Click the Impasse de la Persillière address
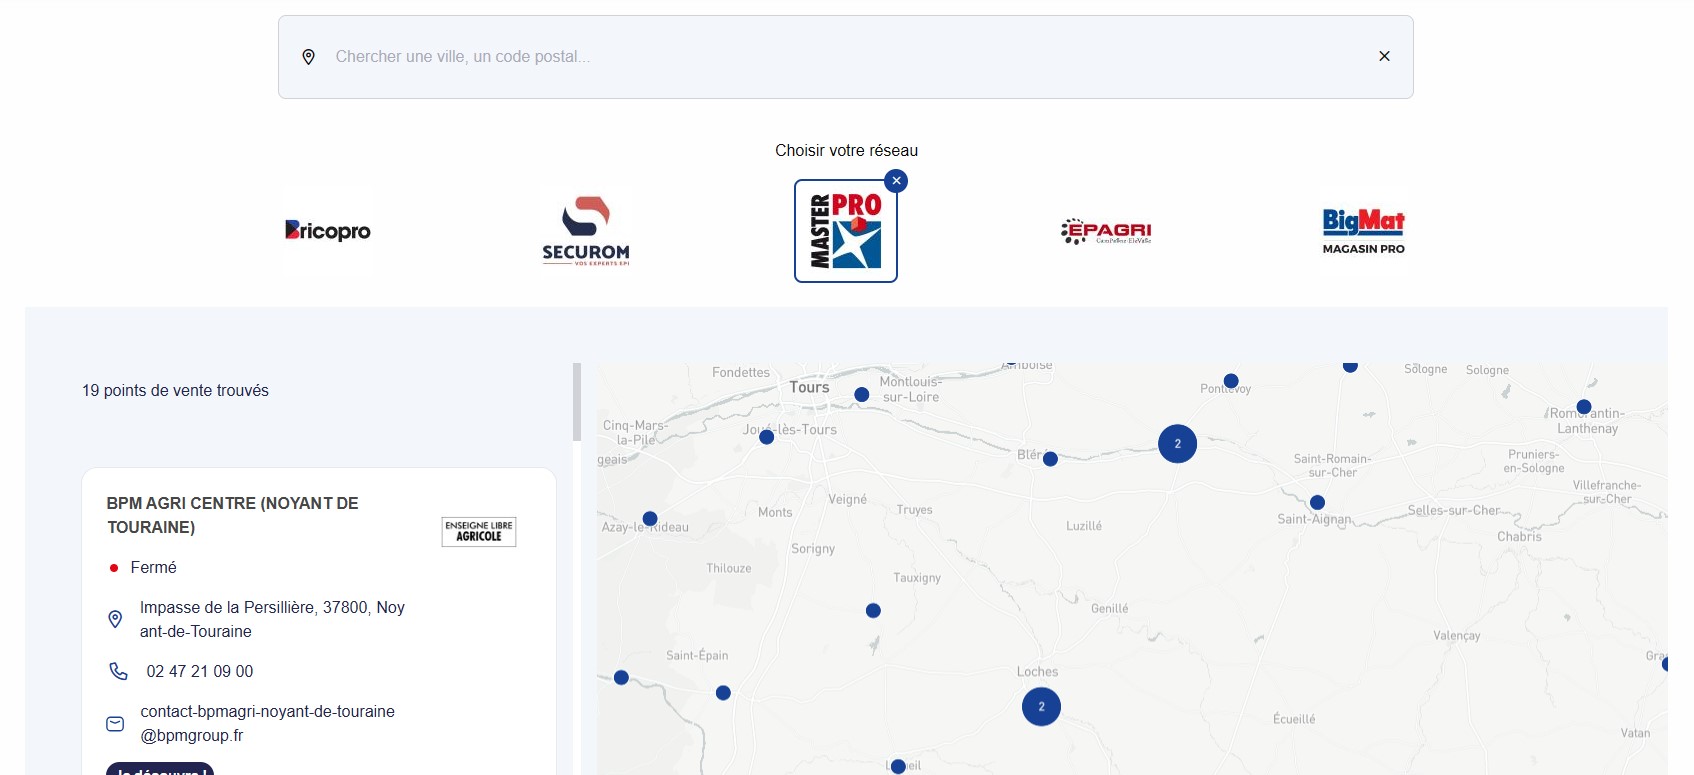1694x775 pixels. (272, 619)
